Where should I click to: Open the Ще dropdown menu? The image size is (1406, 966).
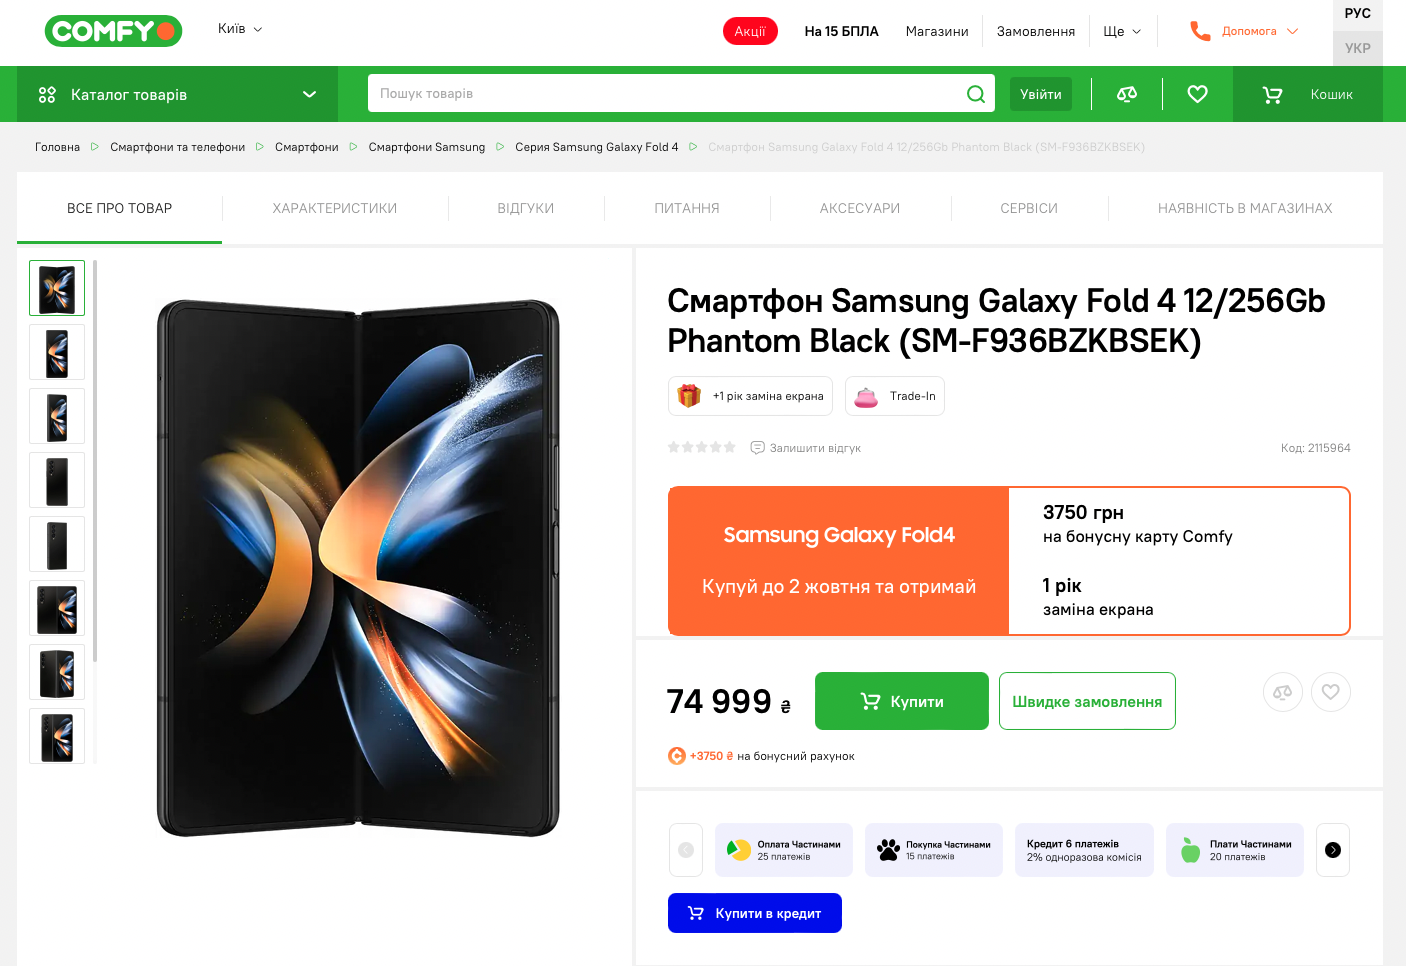pyautogui.click(x=1122, y=31)
